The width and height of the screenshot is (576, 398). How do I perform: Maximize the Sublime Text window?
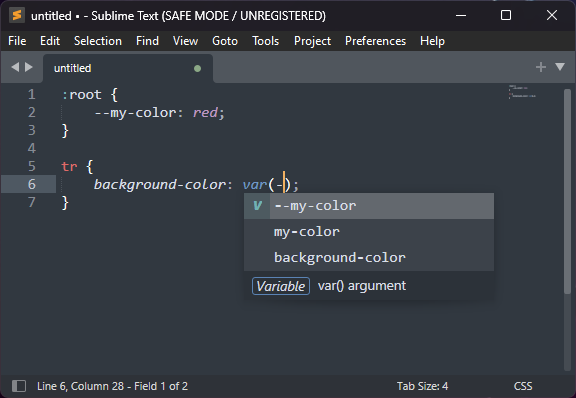click(x=506, y=15)
